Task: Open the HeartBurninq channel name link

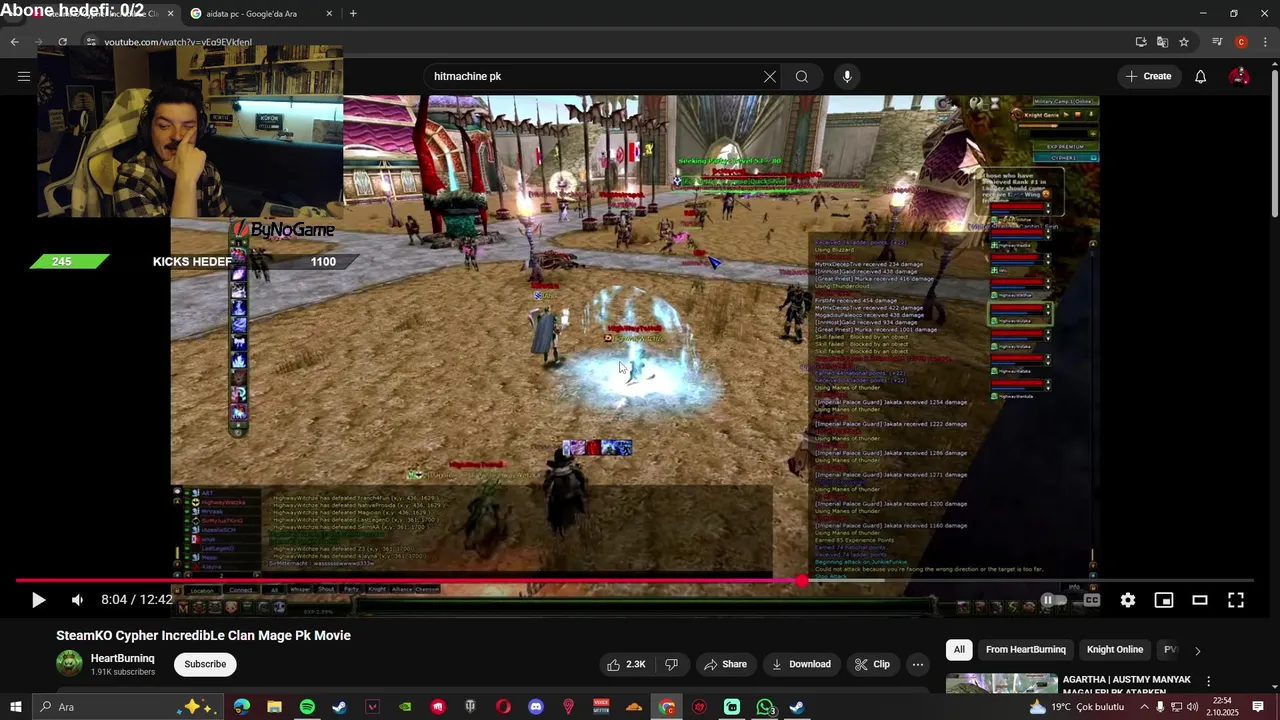Action: [123, 658]
